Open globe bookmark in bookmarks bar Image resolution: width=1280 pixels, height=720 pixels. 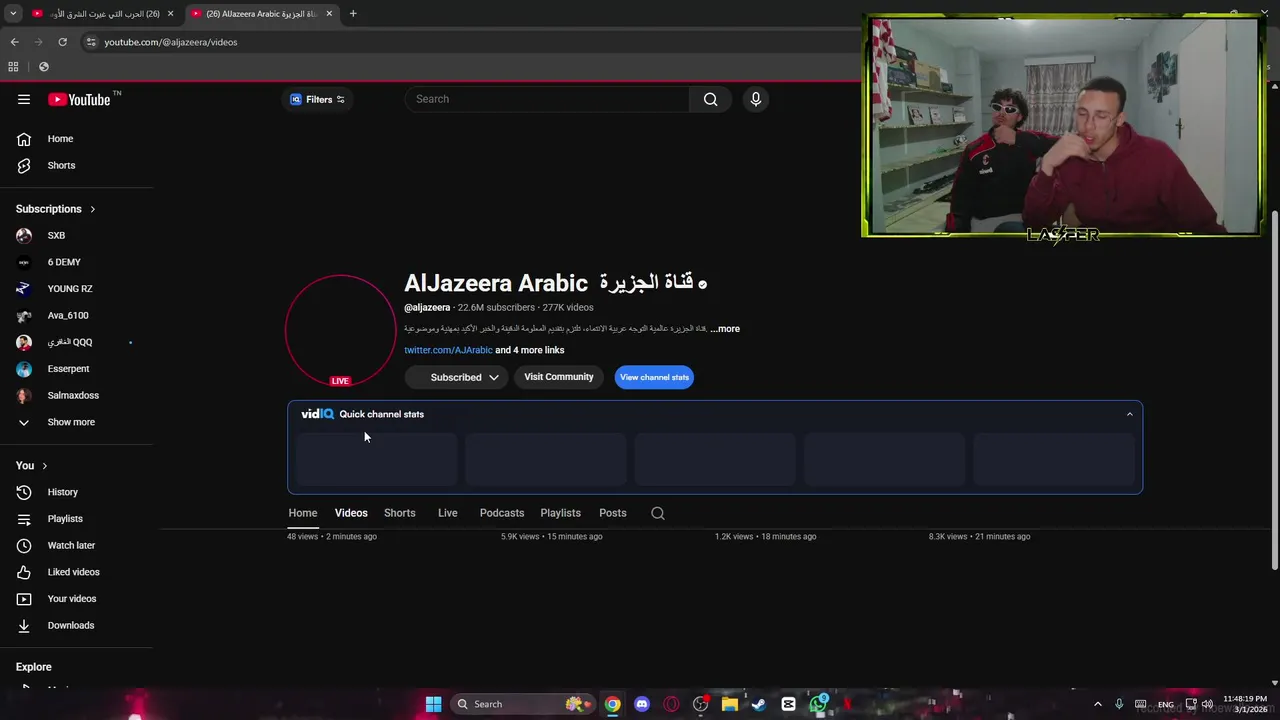[x=44, y=67]
